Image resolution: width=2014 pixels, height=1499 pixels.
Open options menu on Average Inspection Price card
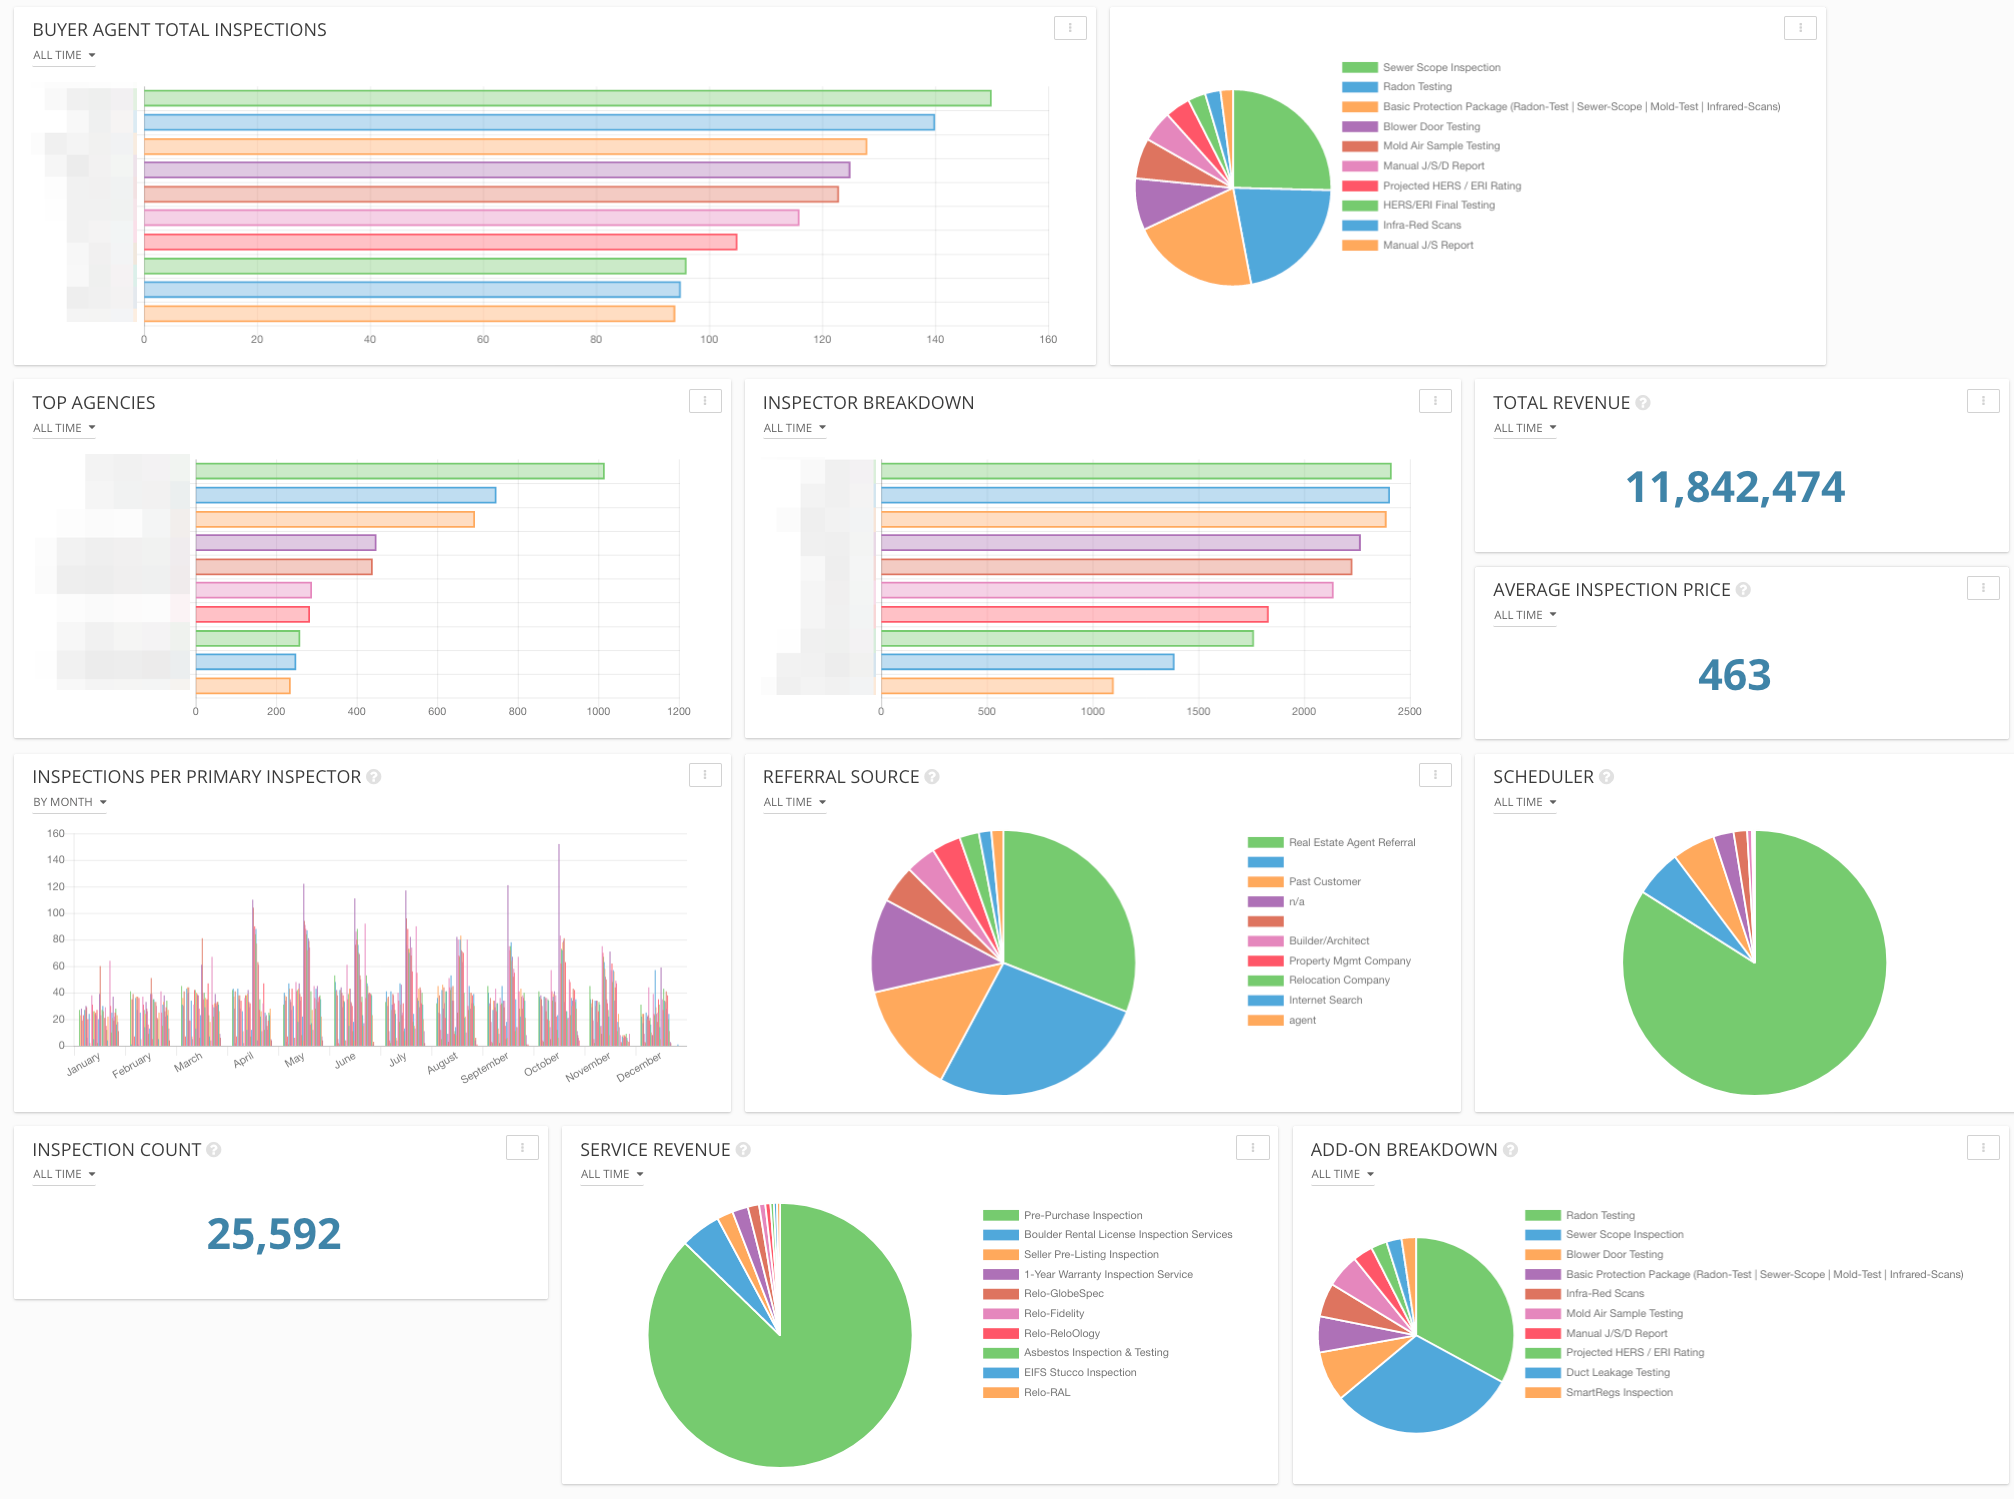pos(1983,588)
